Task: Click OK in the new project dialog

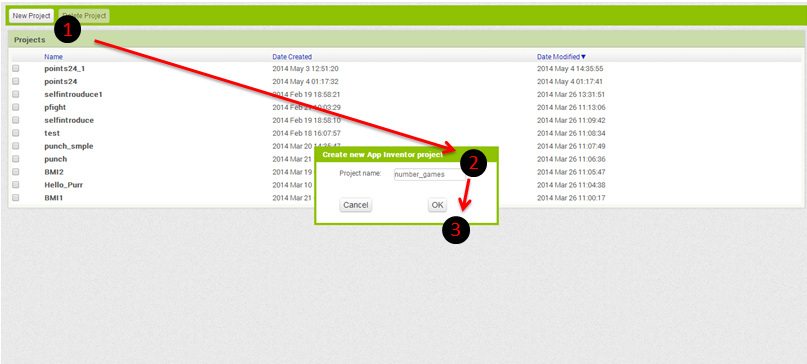Action: point(437,205)
